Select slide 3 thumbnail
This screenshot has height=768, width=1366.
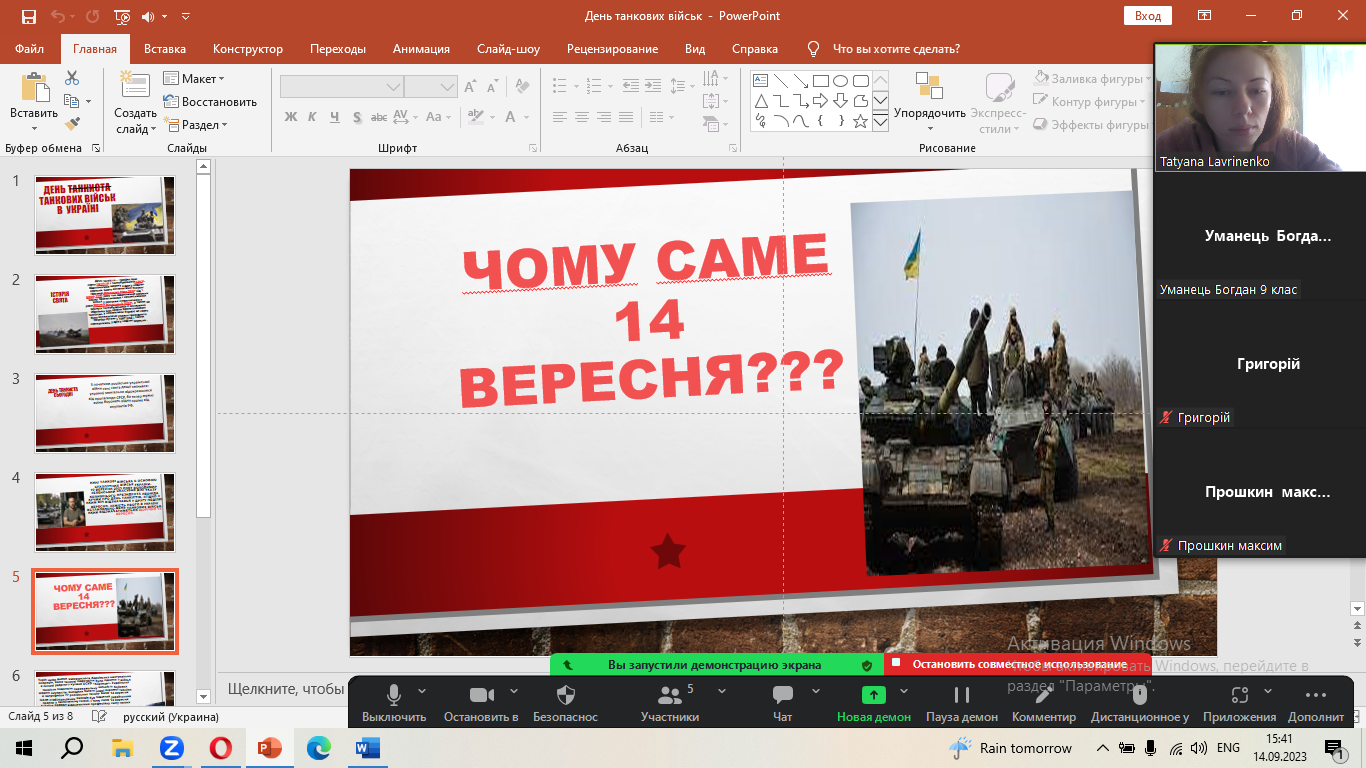(105, 413)
